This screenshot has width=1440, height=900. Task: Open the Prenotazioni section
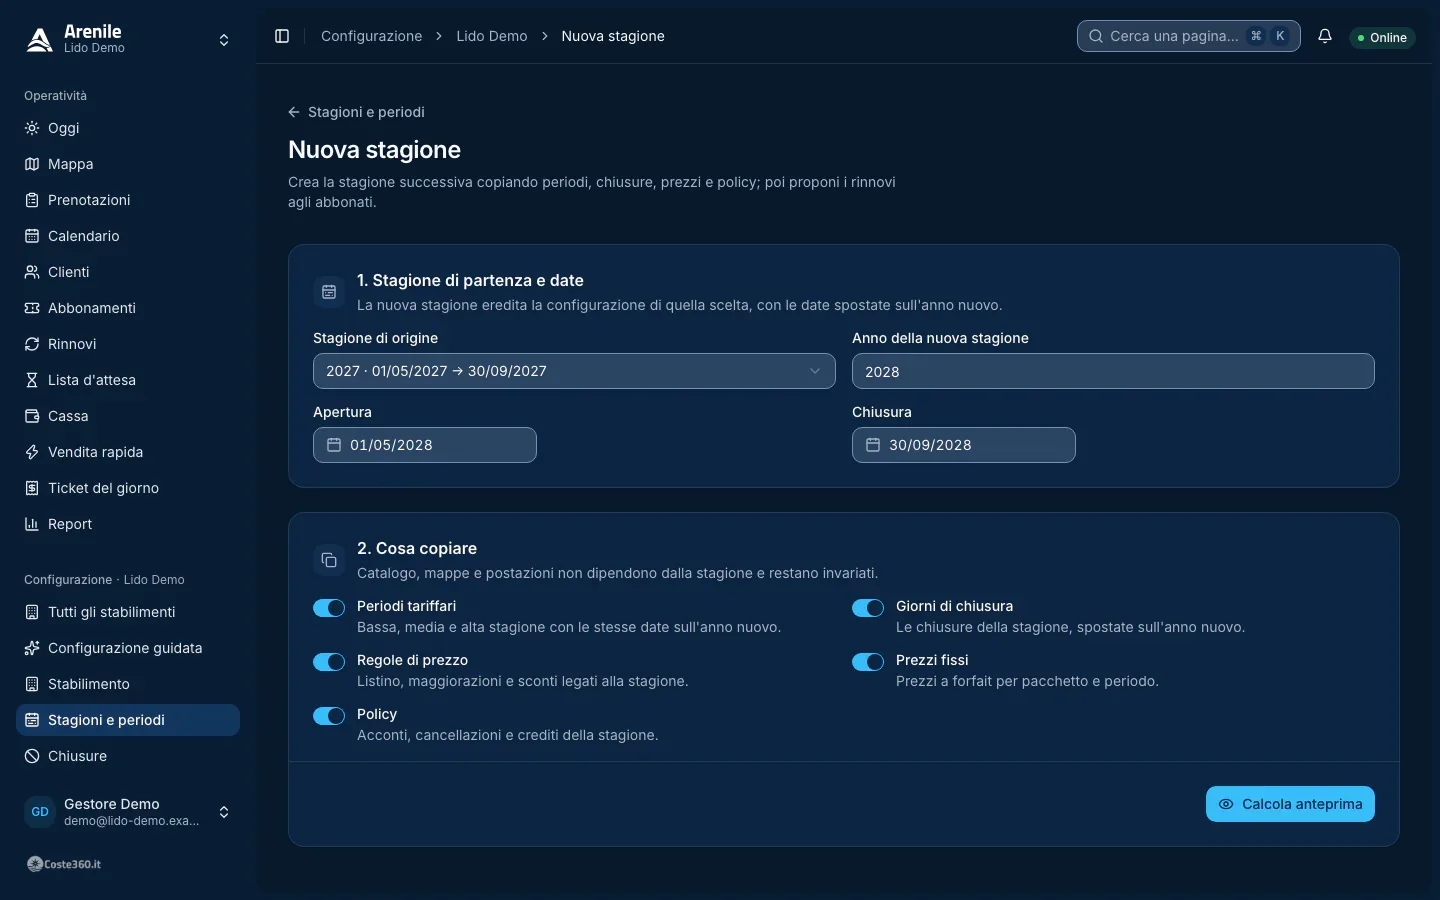pos(128,200)
